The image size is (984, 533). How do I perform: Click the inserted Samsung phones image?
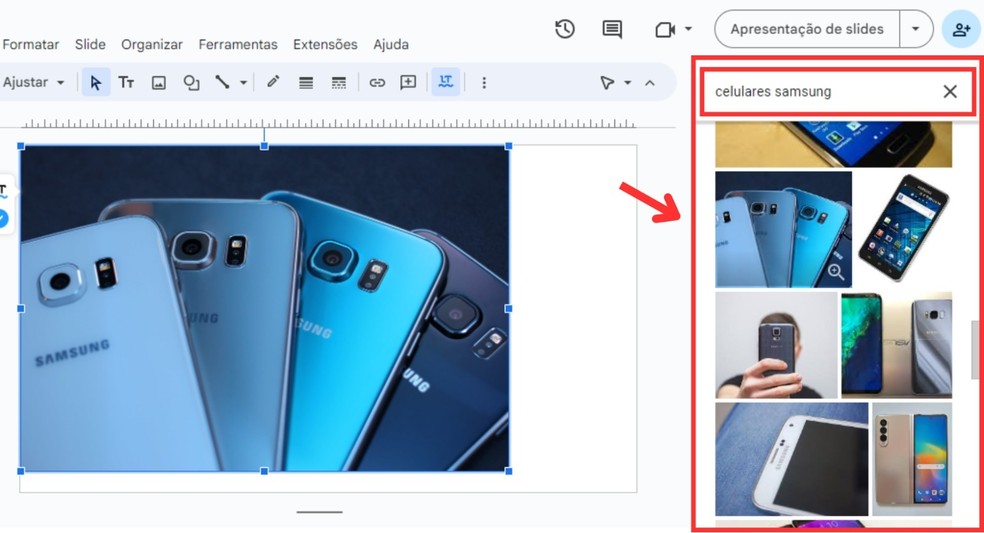[x=264, y=308]
